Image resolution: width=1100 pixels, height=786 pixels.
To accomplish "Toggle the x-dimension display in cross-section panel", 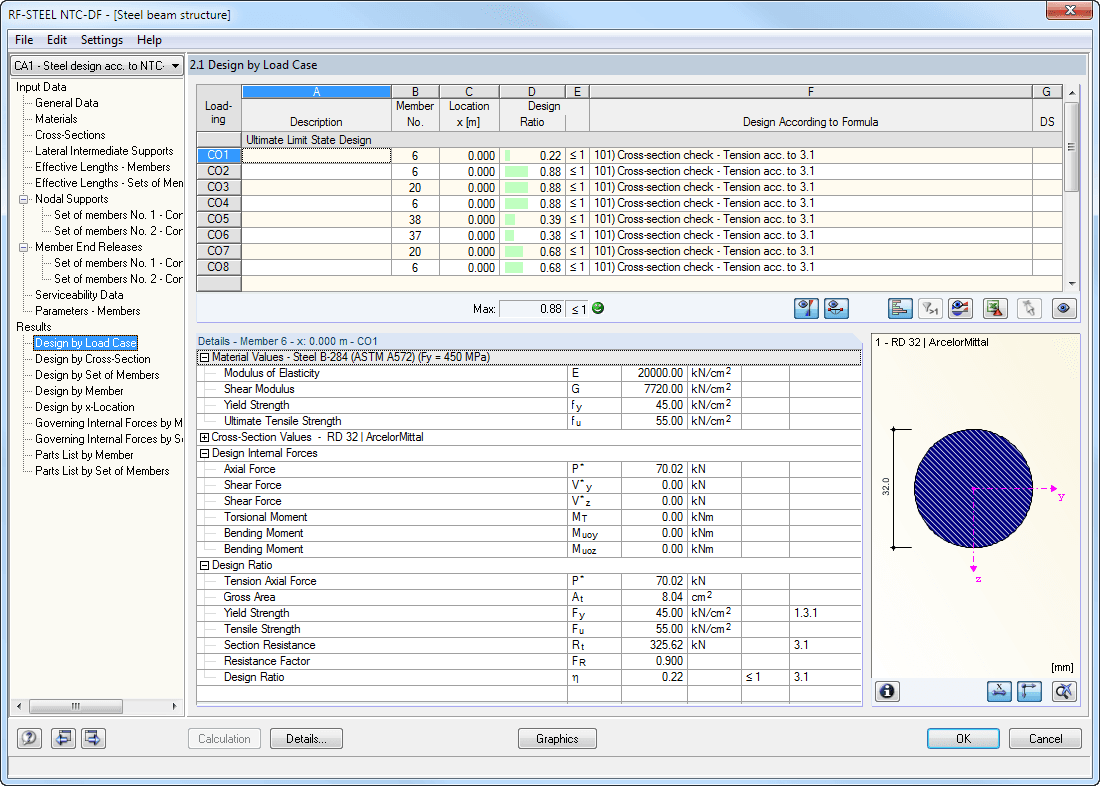I will 999,691.
